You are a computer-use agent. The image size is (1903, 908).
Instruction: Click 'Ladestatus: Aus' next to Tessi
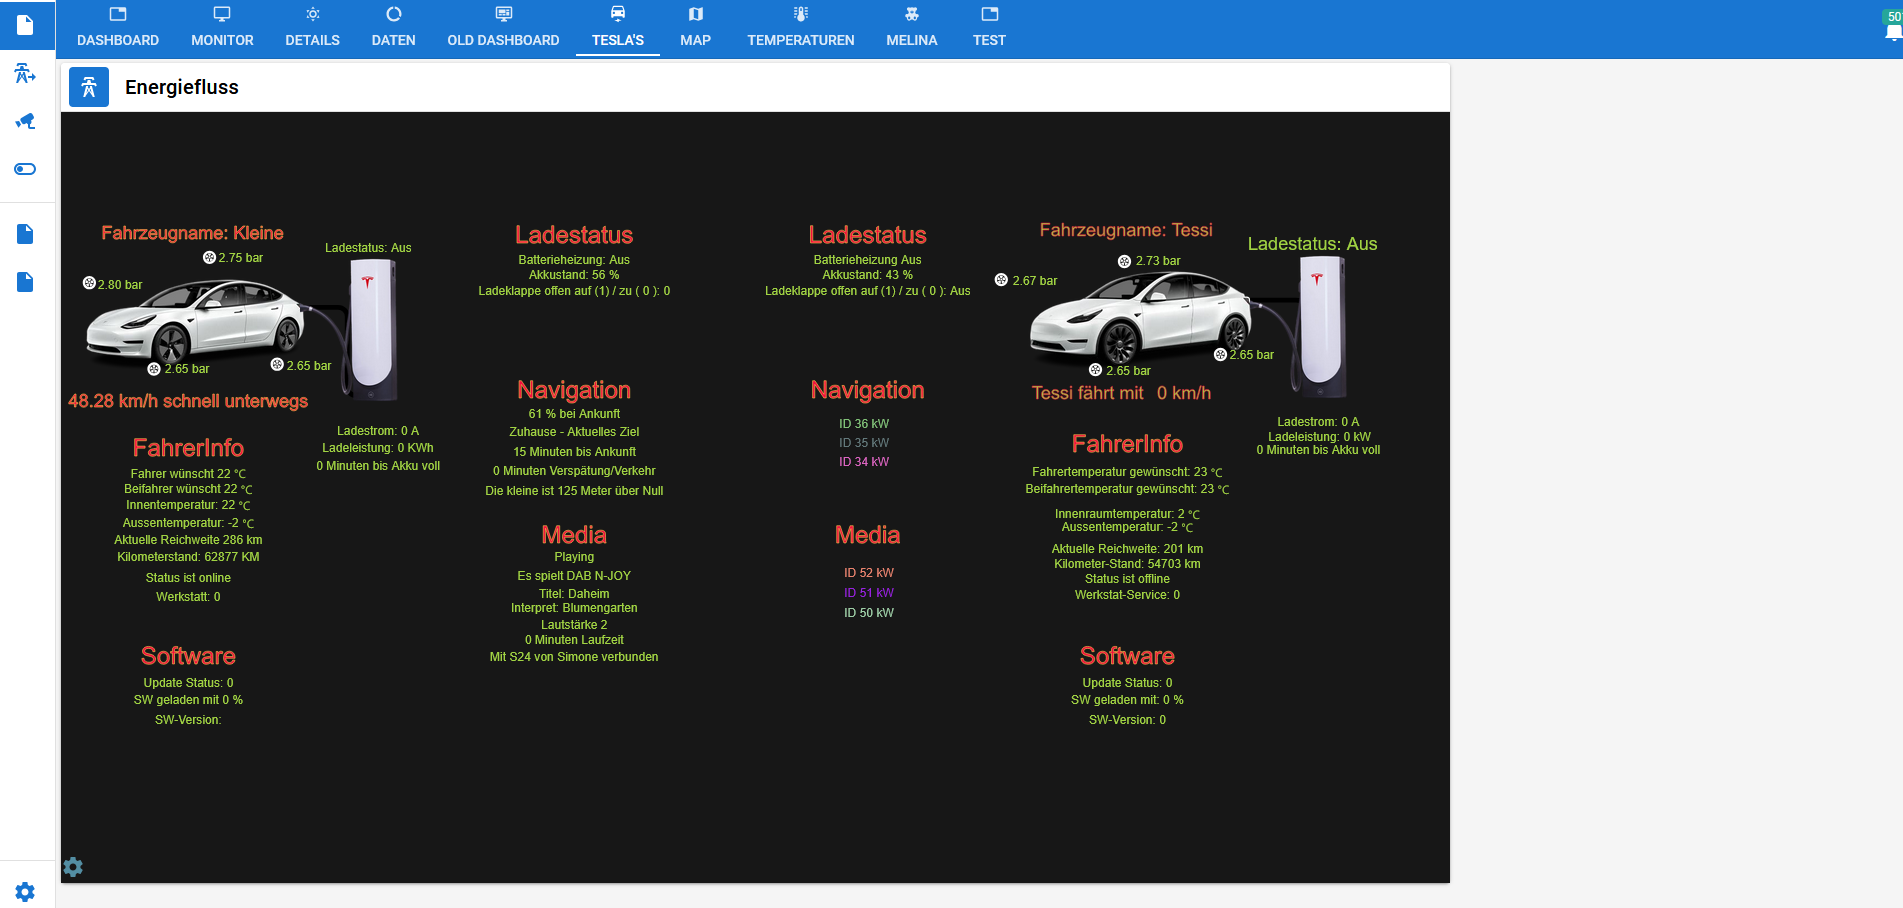tap(1312, 244)
